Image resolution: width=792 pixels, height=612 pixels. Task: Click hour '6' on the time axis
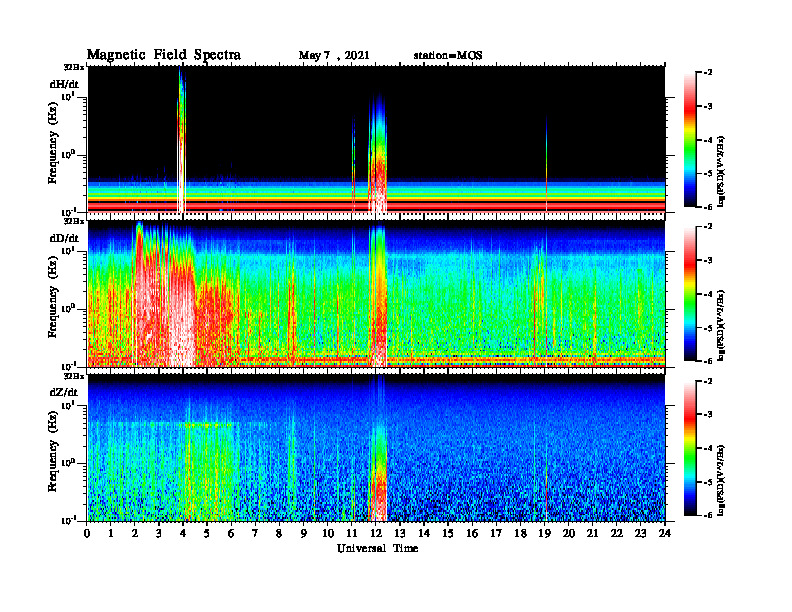(231, 533)
